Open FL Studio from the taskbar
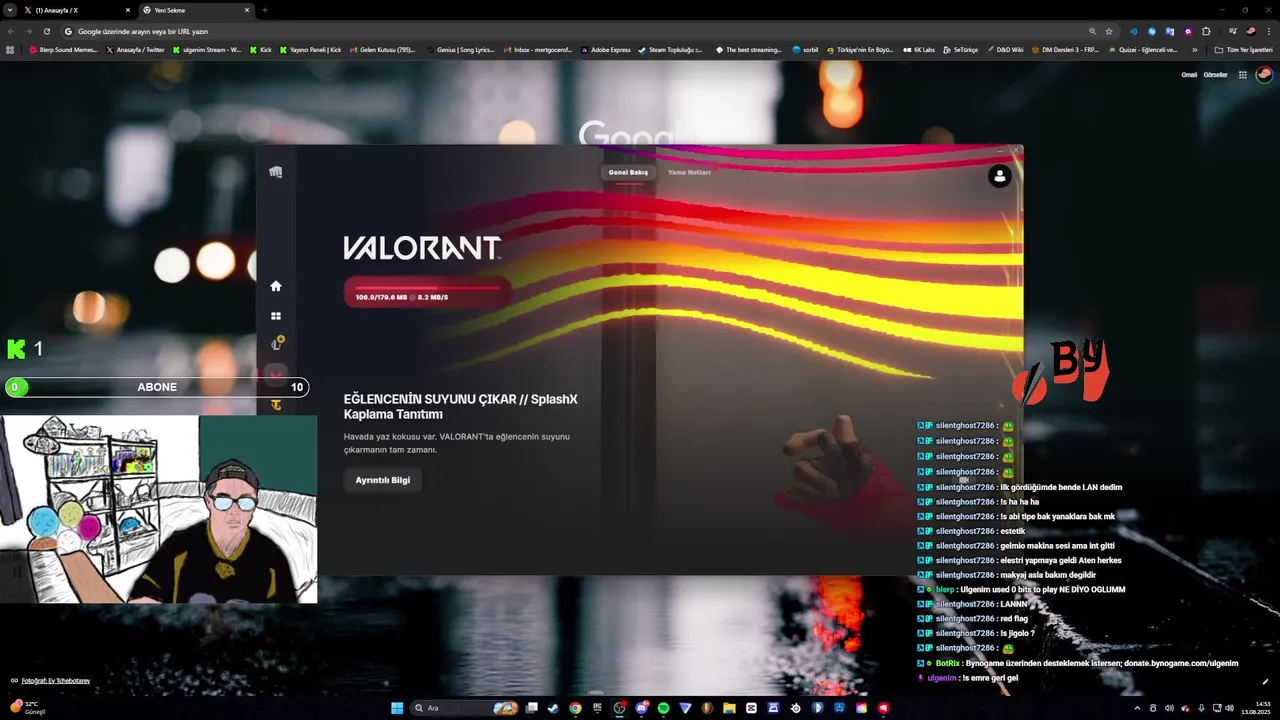The image size is (1280, 720). pos(707,708)
